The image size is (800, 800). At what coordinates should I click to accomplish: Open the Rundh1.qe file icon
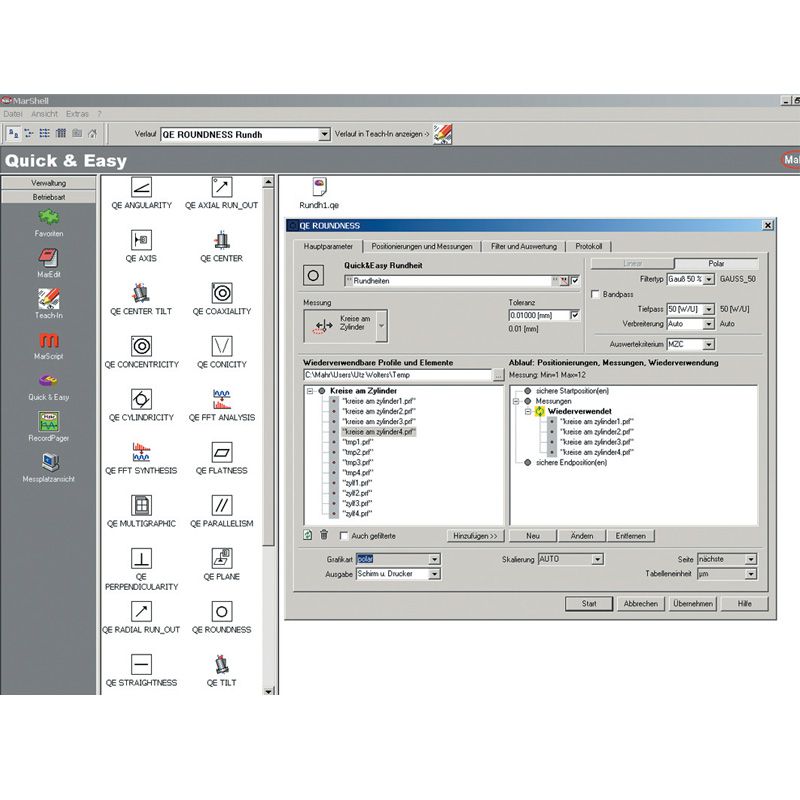coord(319,187)
